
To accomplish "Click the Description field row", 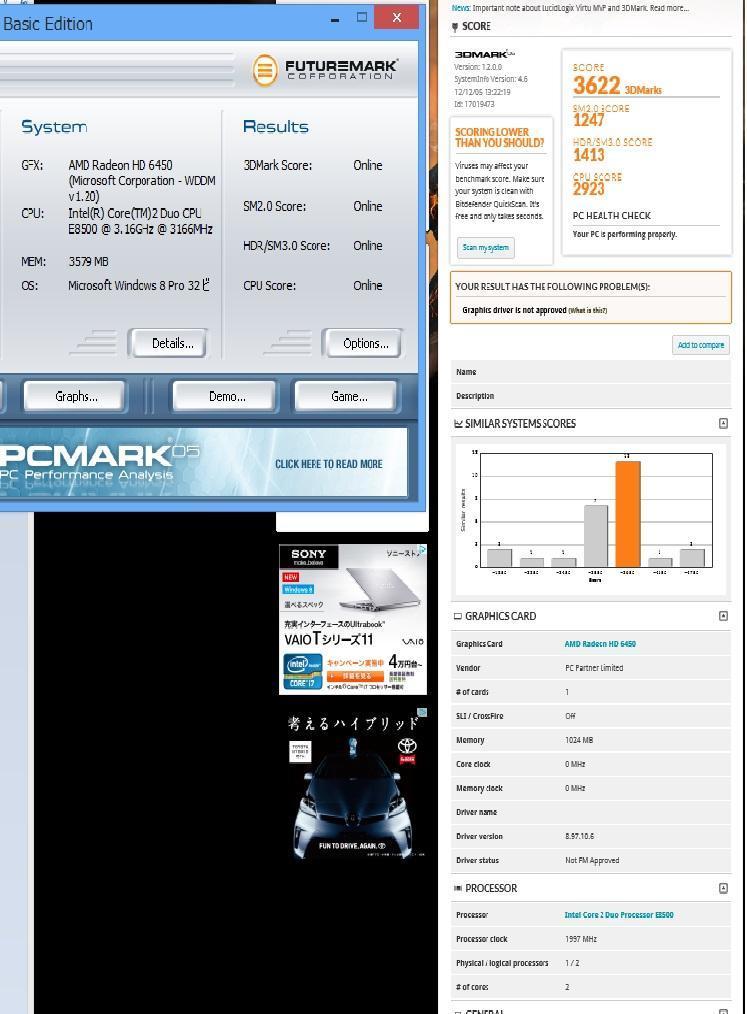I will pos(590,396).
